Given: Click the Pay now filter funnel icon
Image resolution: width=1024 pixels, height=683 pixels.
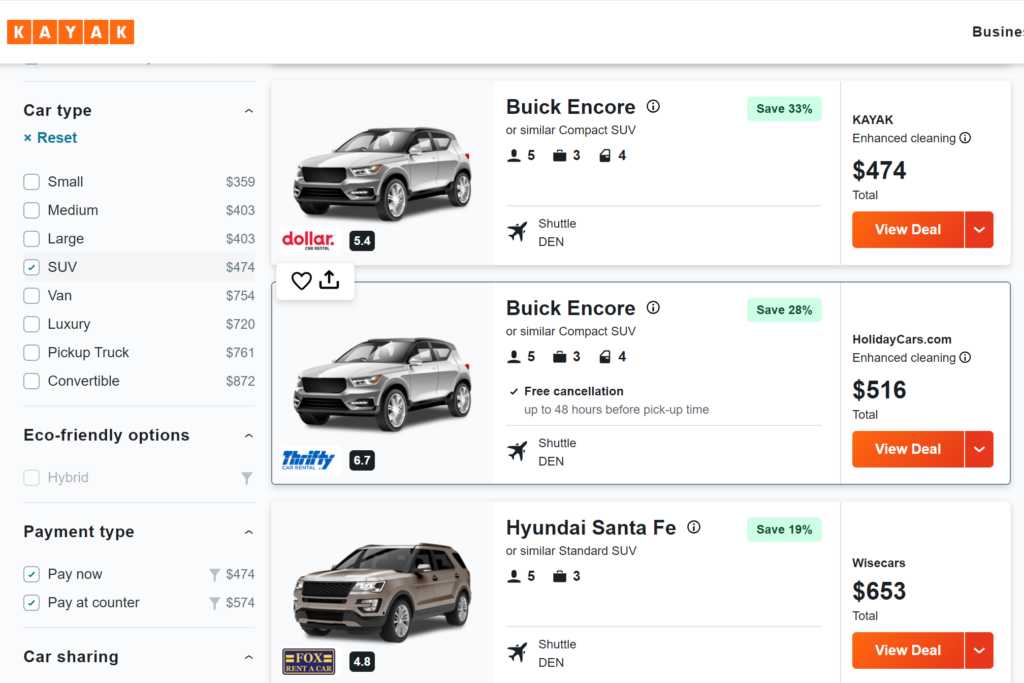Looking at the screenshot, I should point(214,575).
